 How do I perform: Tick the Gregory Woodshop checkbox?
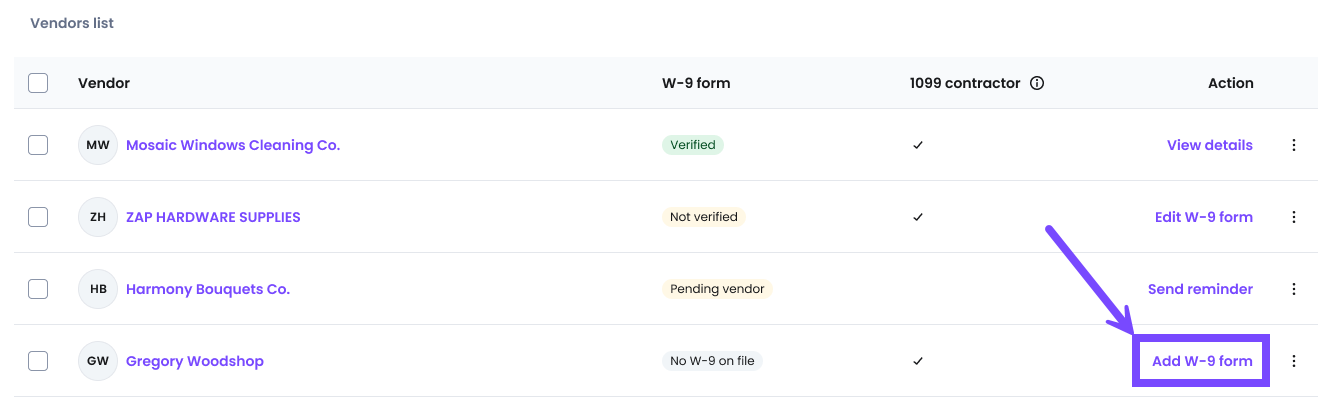pyautogui.click(x=38, y=361)
